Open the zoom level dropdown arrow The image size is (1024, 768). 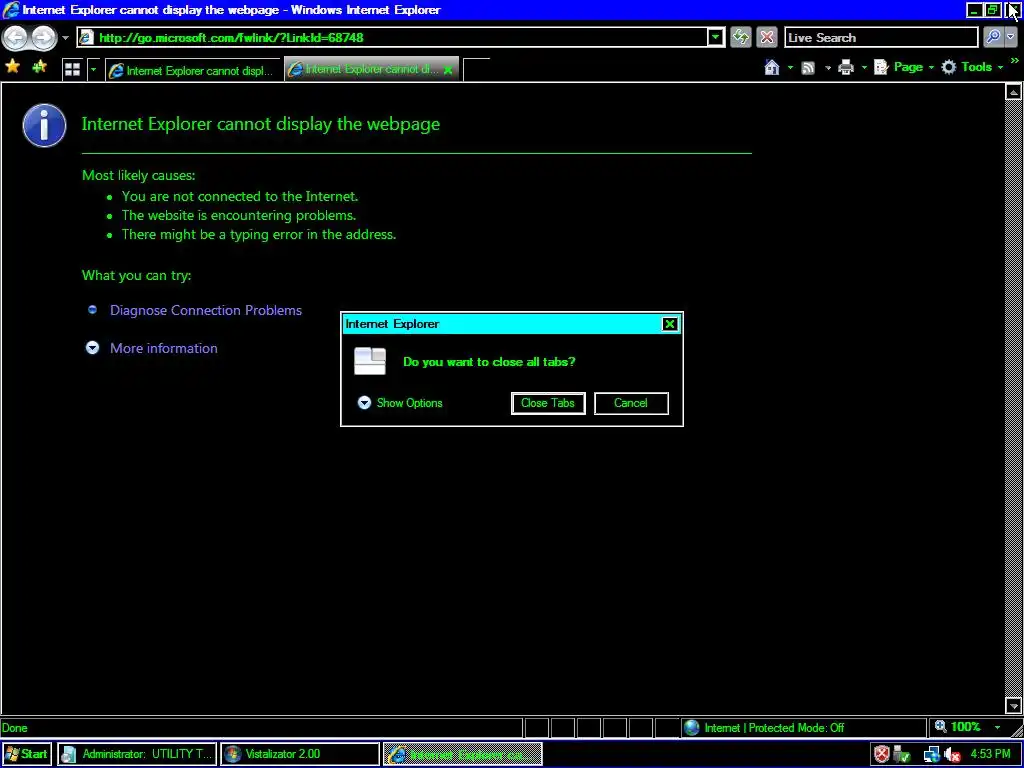point(997,728)
